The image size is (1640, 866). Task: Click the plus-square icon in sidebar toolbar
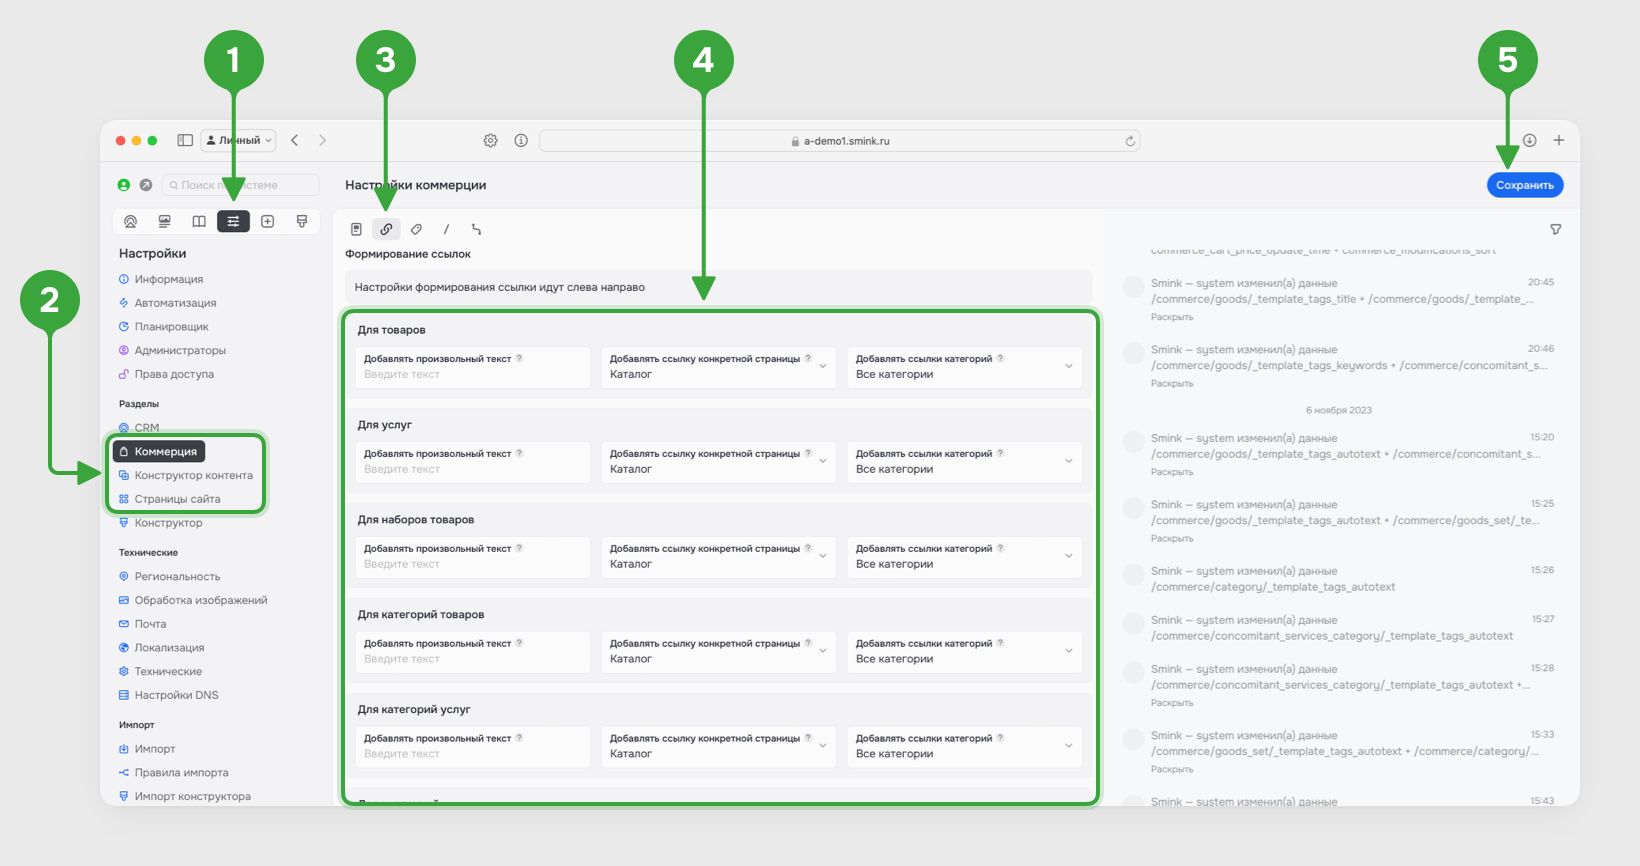coord(267,221)
